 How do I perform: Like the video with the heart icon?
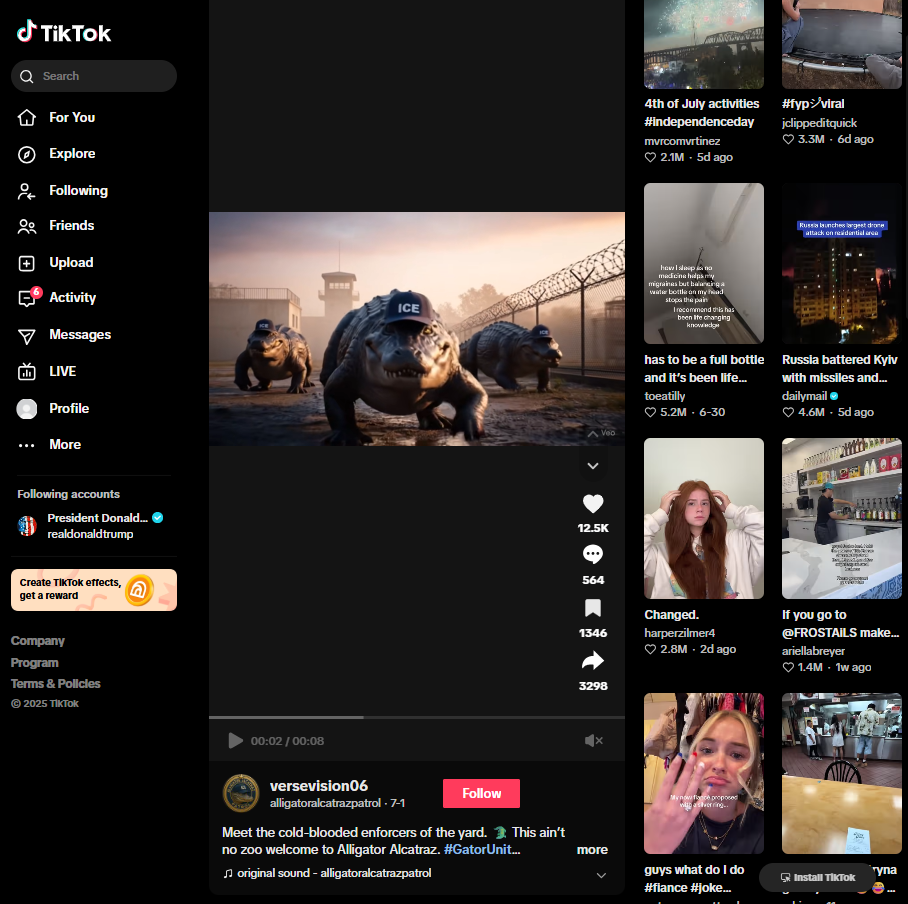coord(593,504)
